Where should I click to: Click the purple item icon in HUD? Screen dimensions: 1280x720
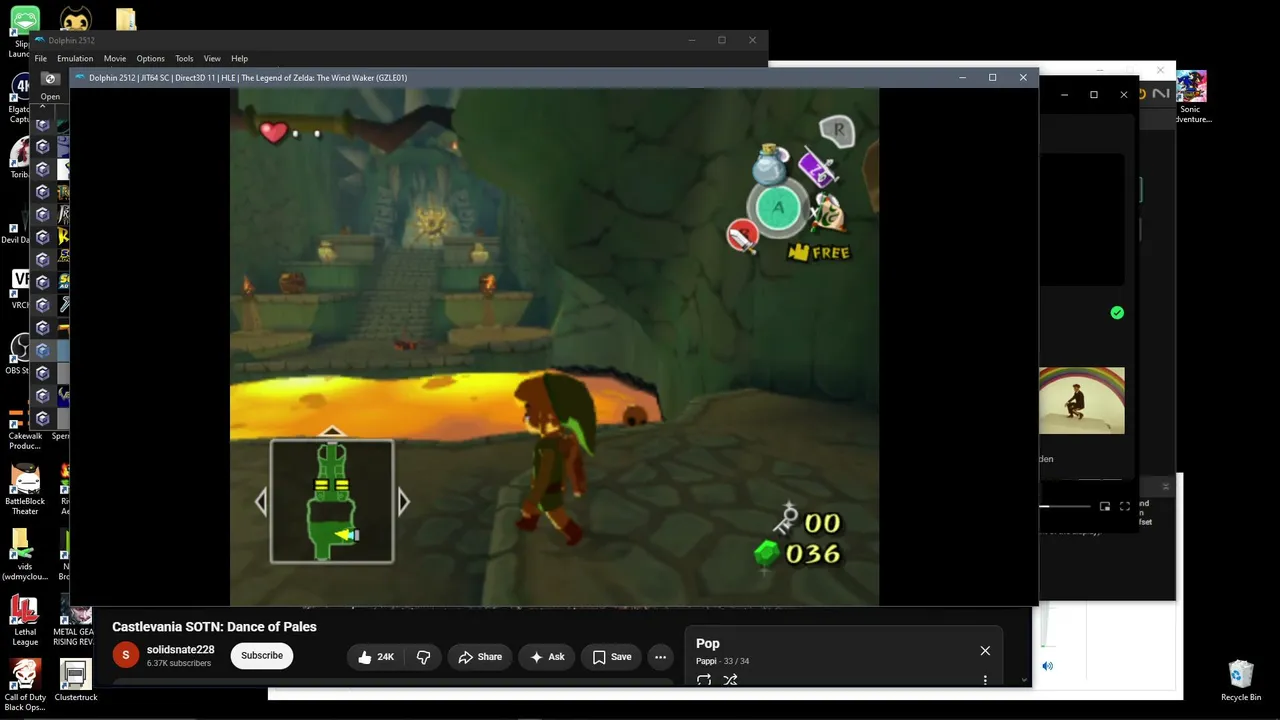pyautogui.click(x=817, y=168)
